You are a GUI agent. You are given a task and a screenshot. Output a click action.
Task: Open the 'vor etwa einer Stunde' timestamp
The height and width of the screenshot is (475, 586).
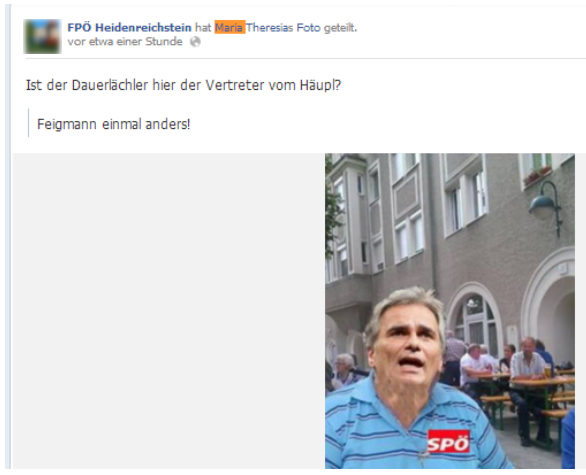coord(125,41)
